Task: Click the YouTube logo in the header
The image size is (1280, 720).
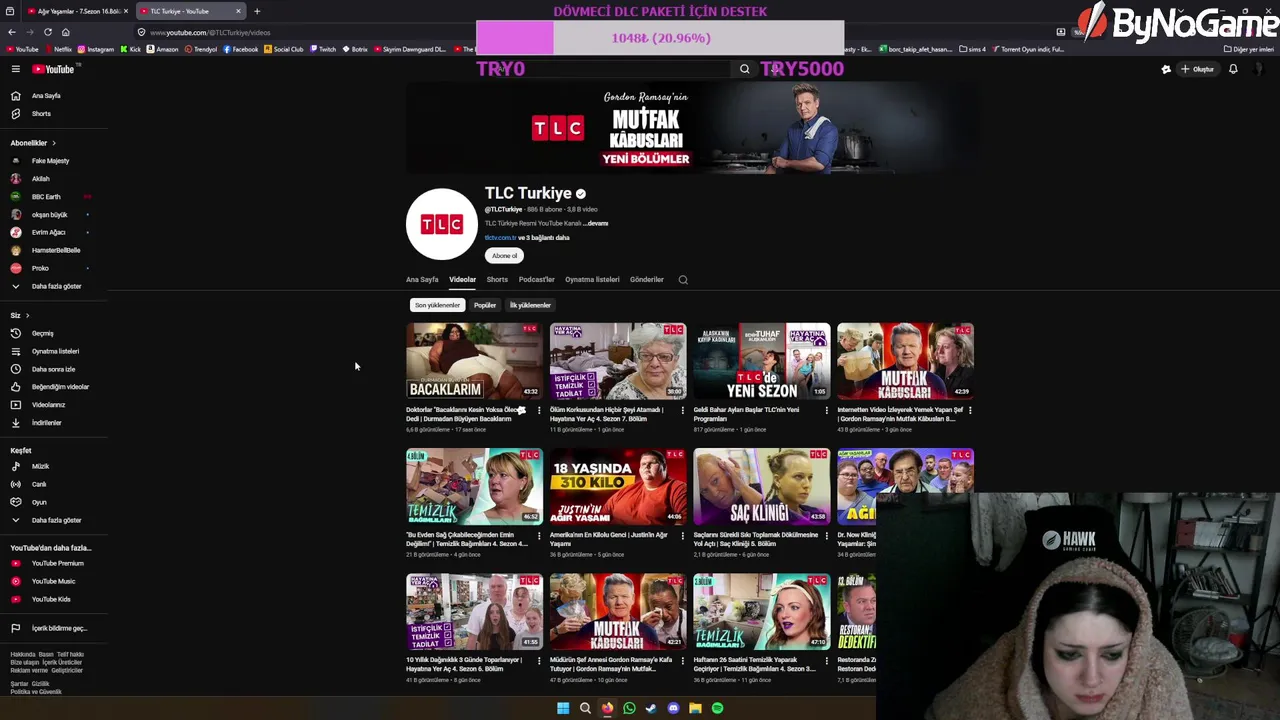Action: click(54, 69)
